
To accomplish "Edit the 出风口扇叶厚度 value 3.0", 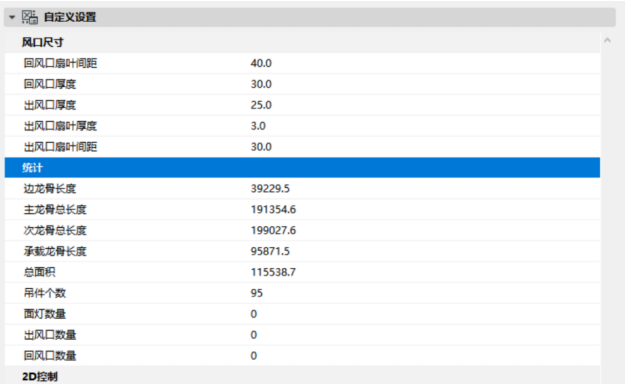I will [258, 126].
